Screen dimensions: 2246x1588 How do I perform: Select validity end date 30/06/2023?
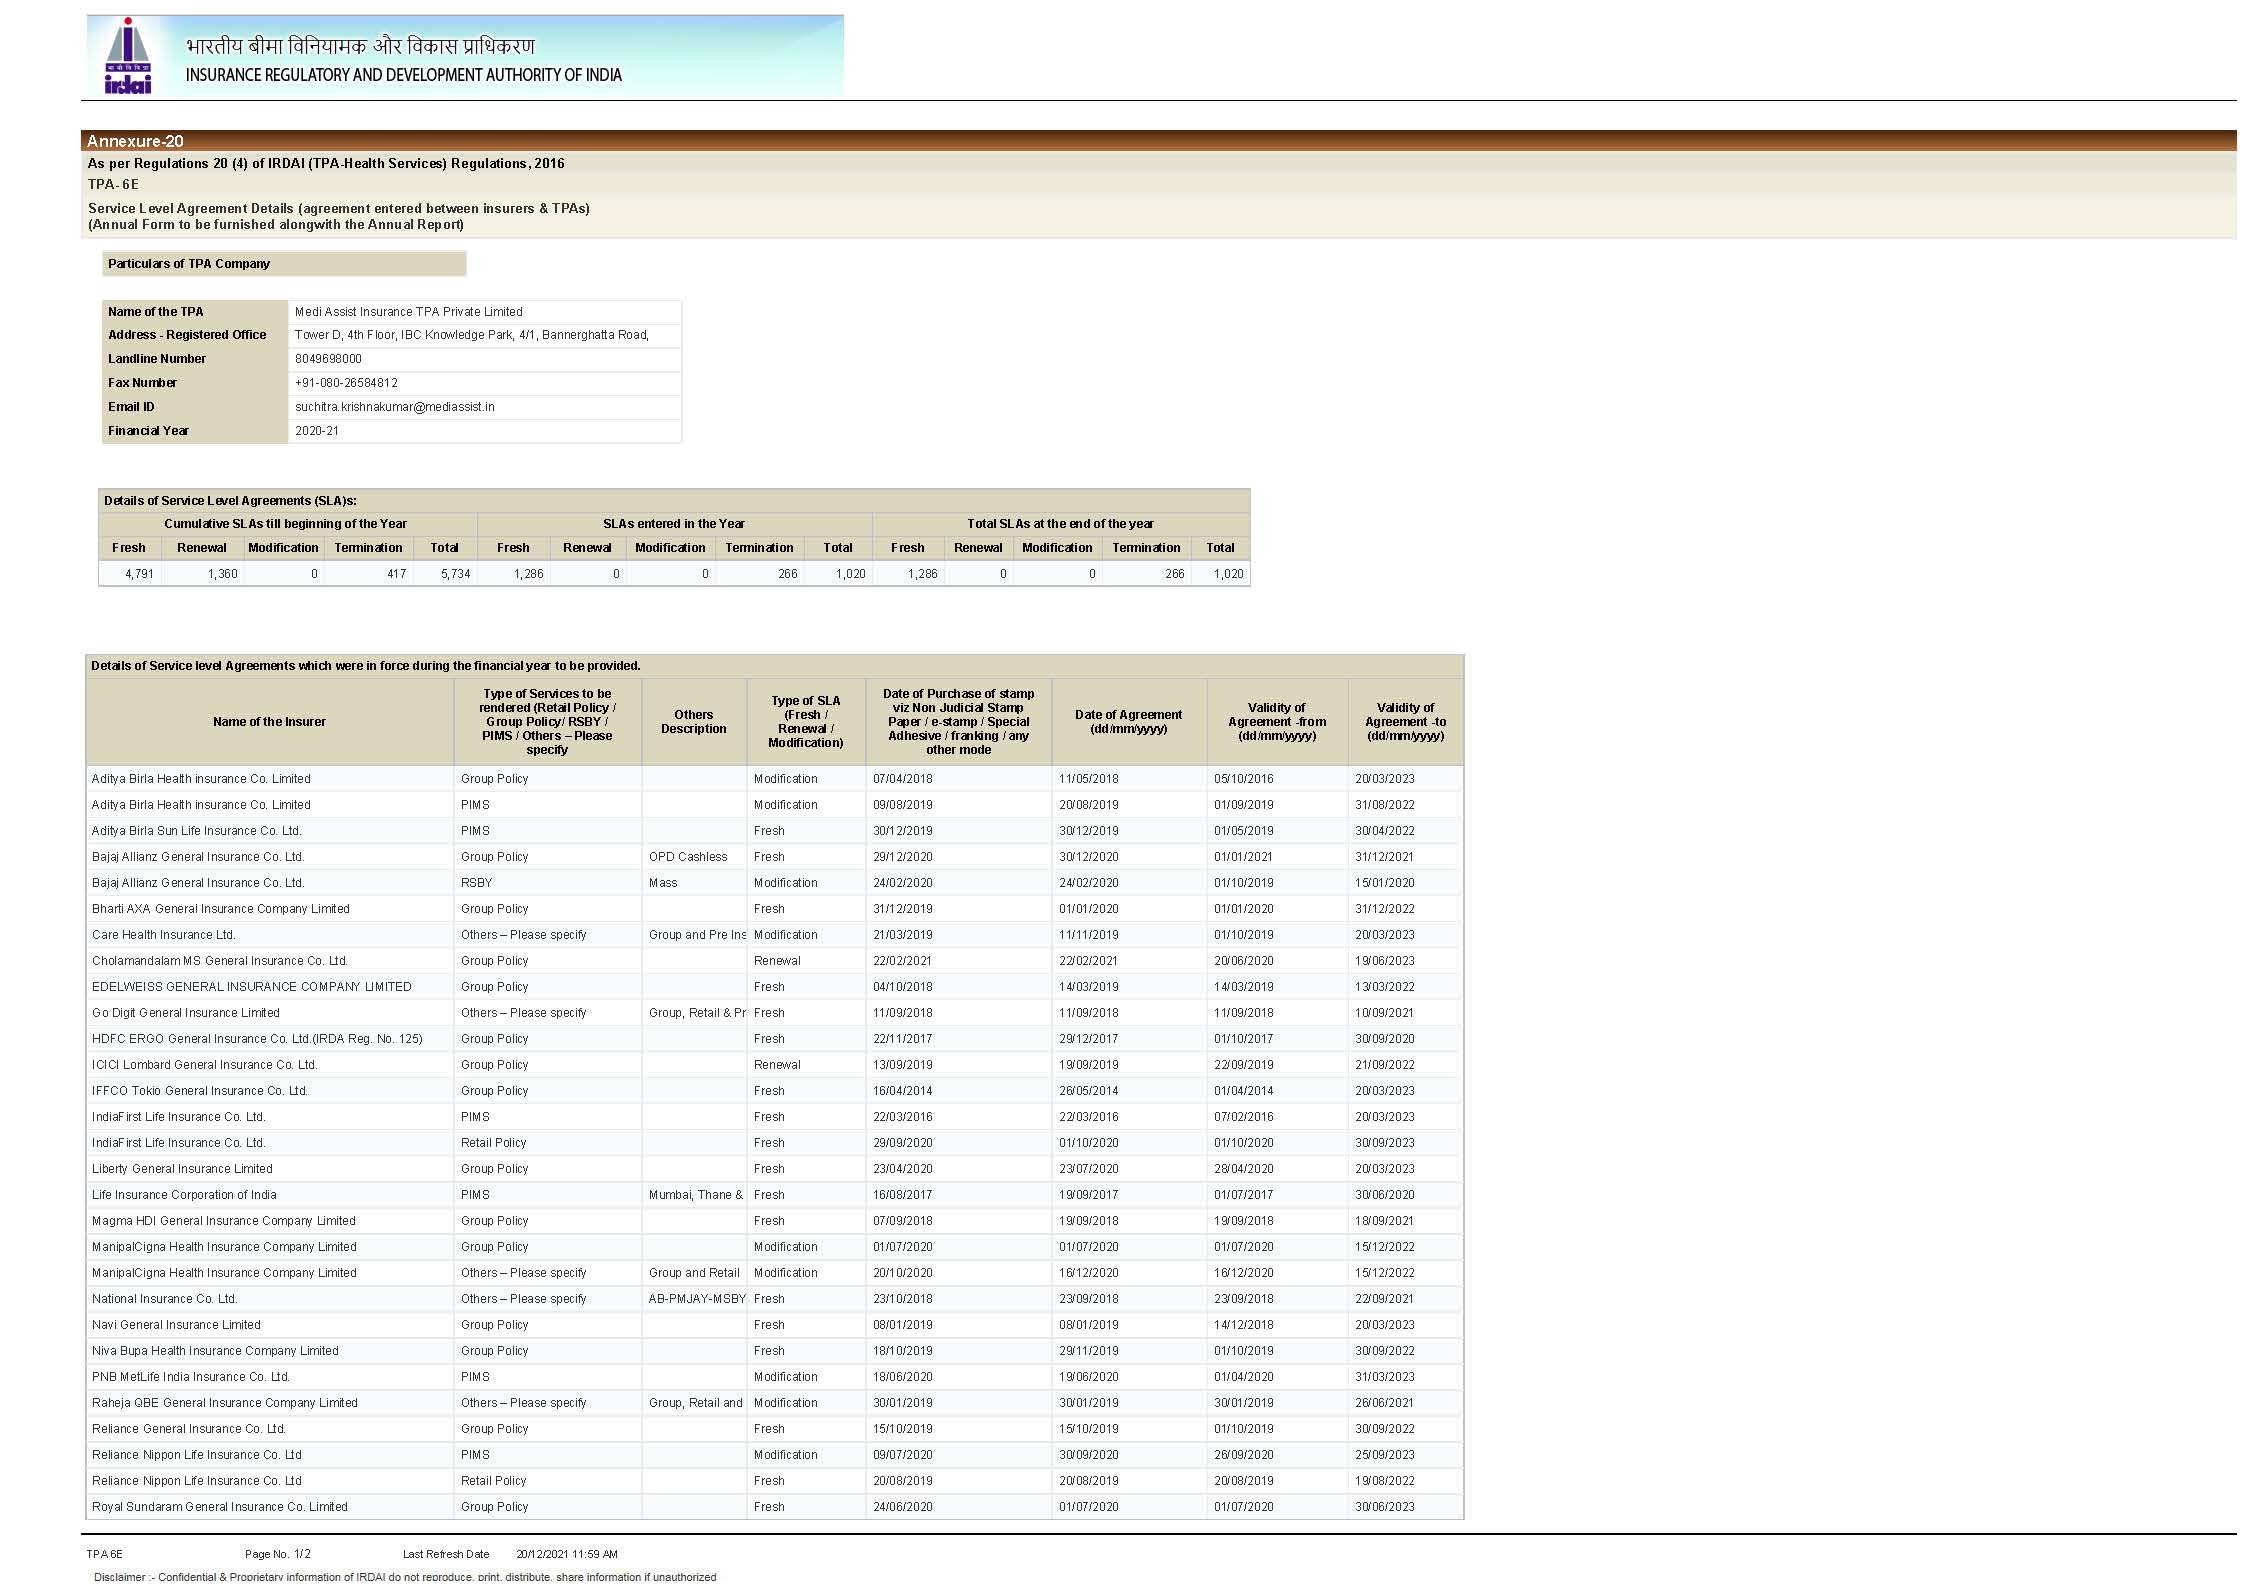[1385, 1507]
